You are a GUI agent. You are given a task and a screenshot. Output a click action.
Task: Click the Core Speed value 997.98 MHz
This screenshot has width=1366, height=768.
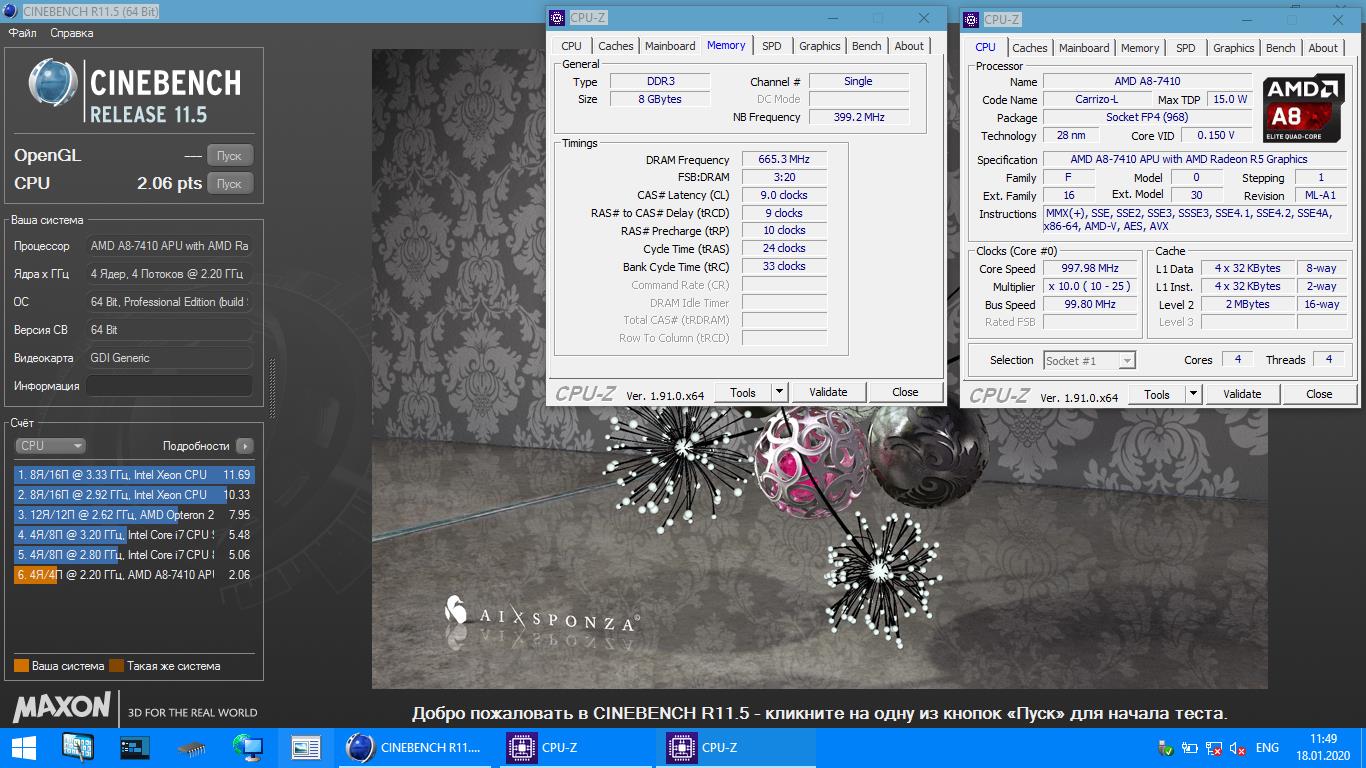point(1091,269)
